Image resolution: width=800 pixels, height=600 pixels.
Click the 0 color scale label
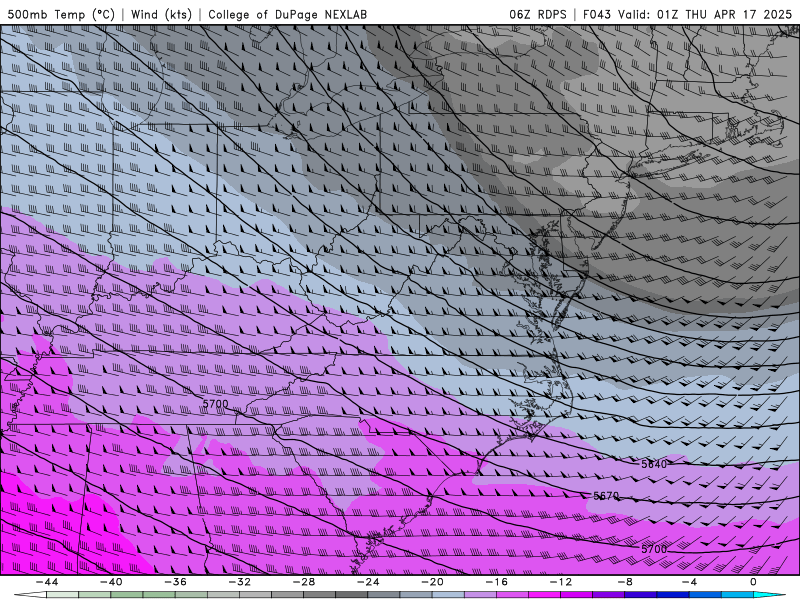[753, 582]
